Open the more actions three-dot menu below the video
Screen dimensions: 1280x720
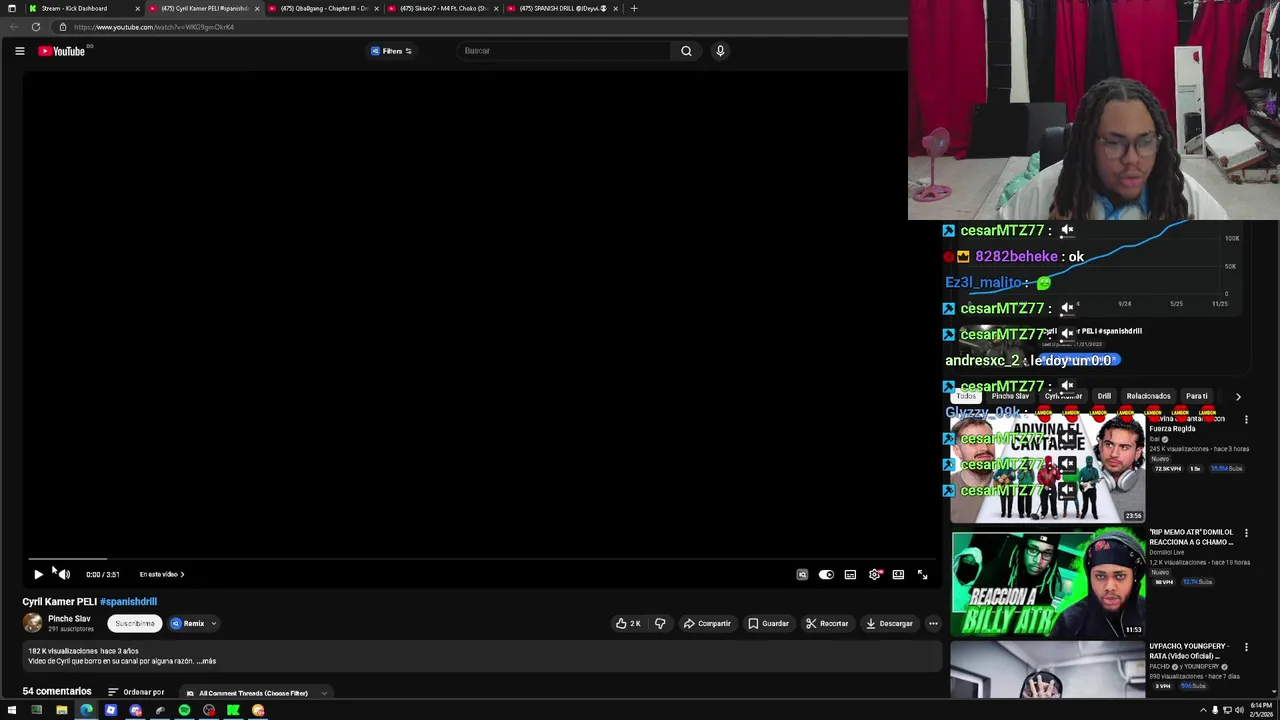tap(933, 623)
